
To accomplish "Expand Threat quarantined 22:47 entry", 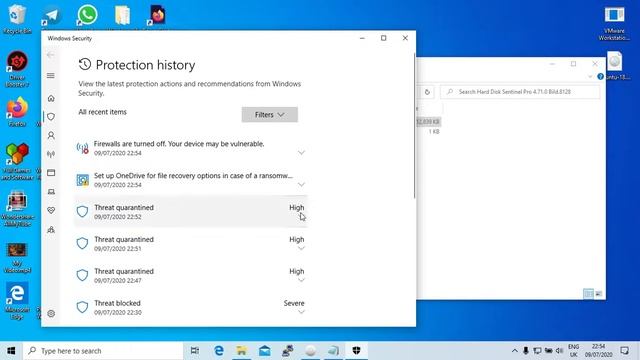I will (301, 280).
